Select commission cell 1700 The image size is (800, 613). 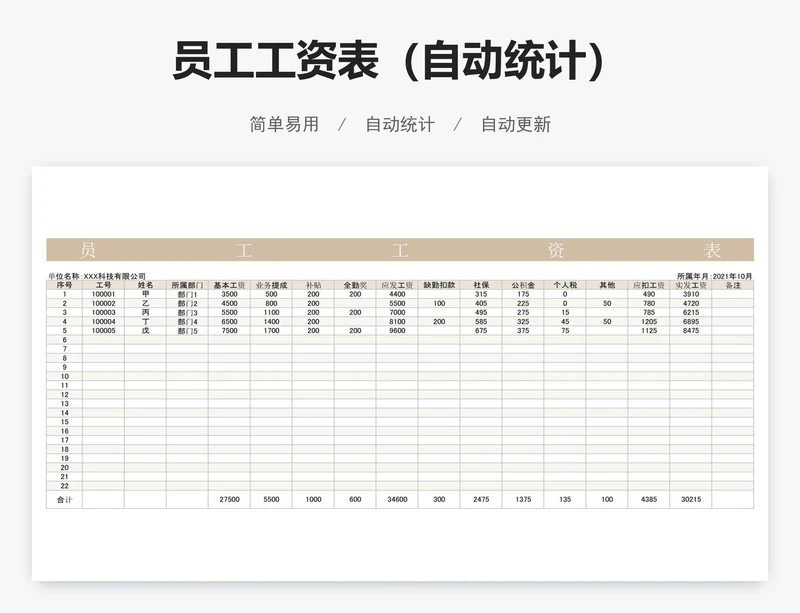tap(271, 331)
